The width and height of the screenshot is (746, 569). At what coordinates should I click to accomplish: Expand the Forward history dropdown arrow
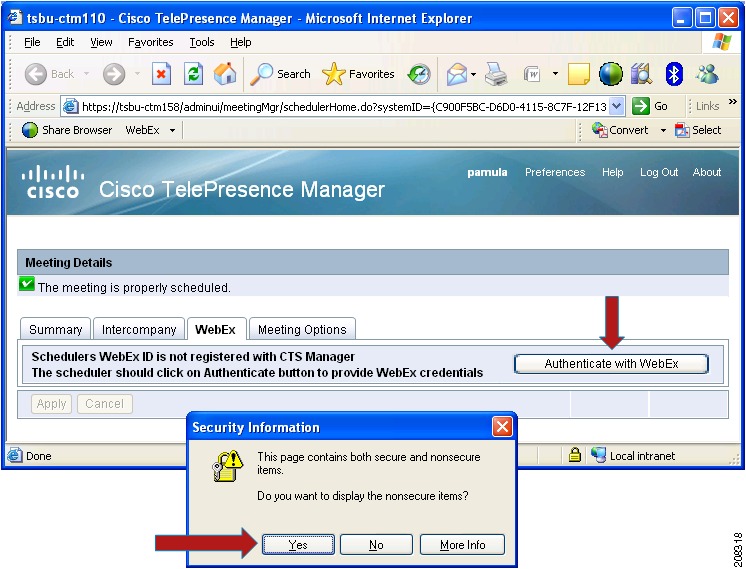pos(137,74)
